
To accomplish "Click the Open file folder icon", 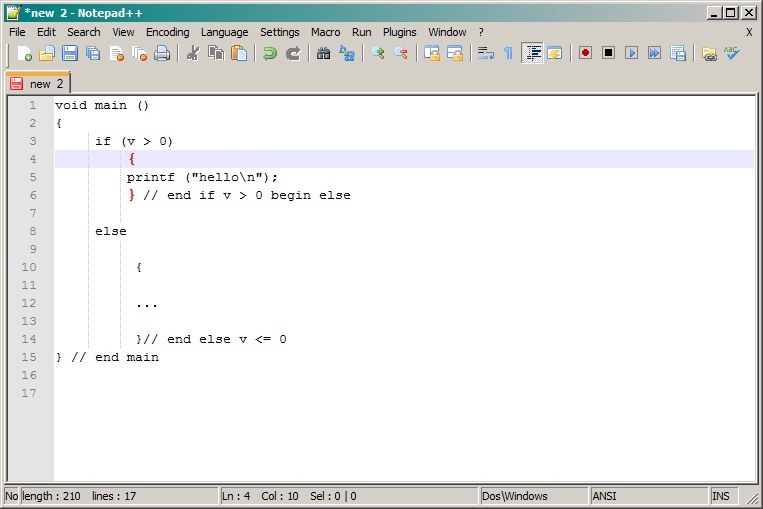I will (47, 53).
